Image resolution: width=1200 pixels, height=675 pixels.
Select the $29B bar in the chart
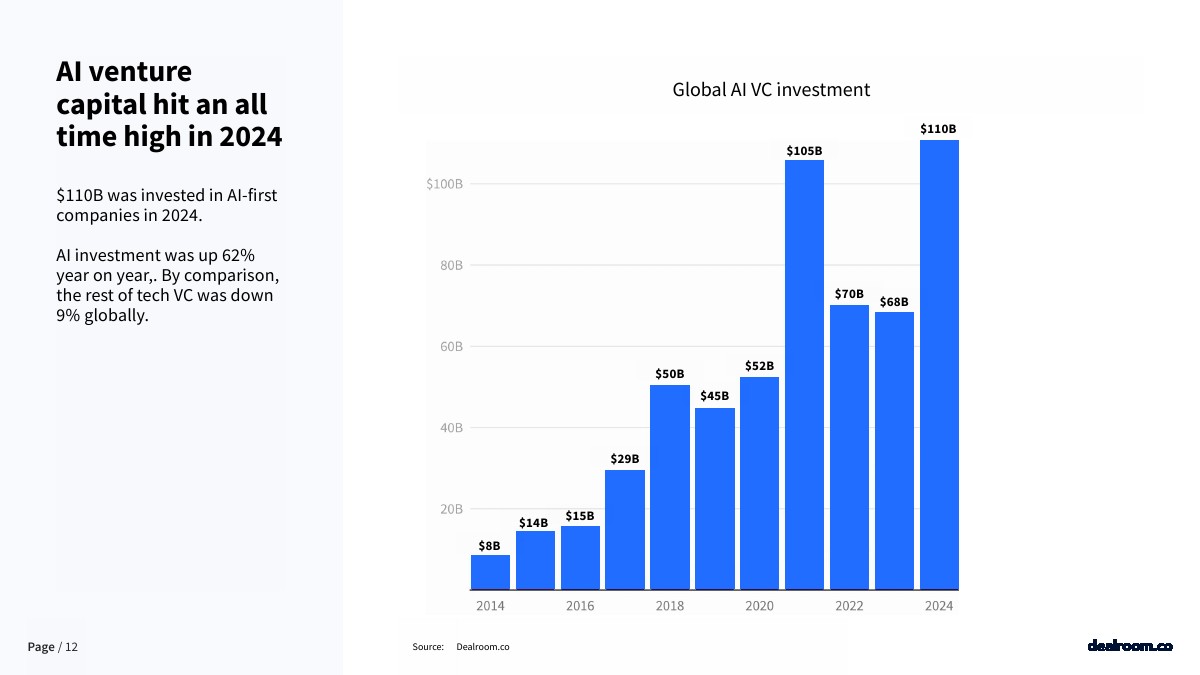624,529
